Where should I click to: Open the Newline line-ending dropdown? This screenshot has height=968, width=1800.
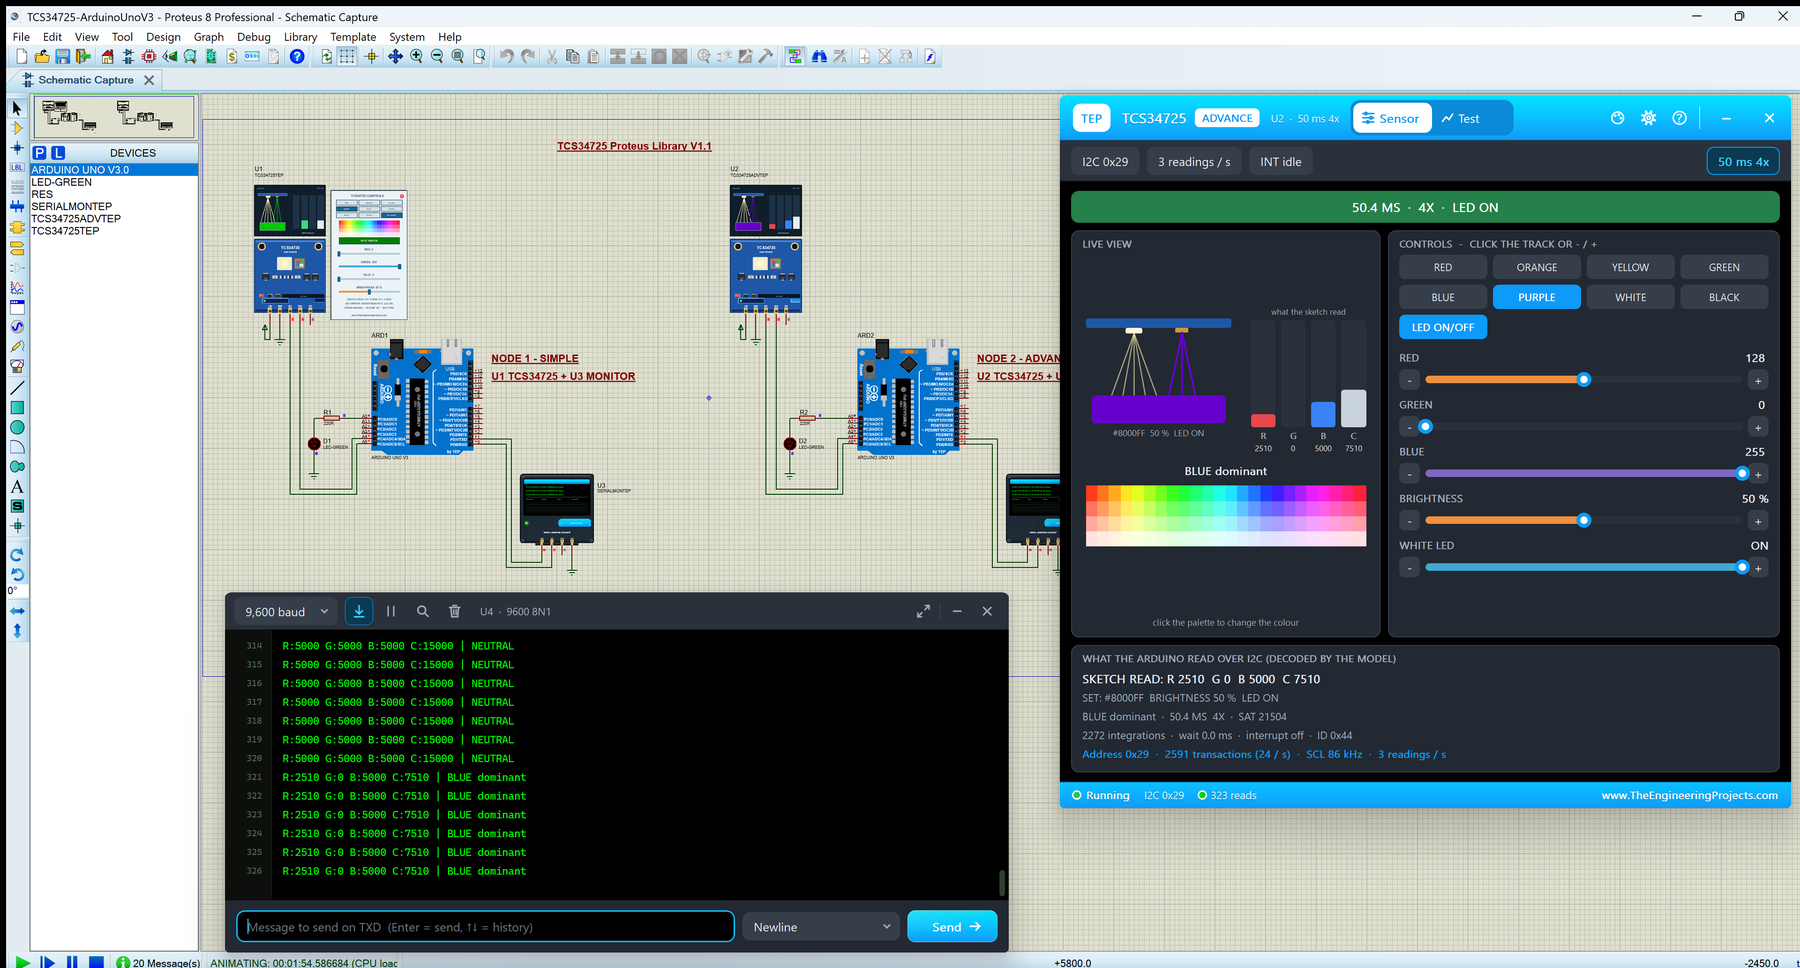tap(821, 927)
